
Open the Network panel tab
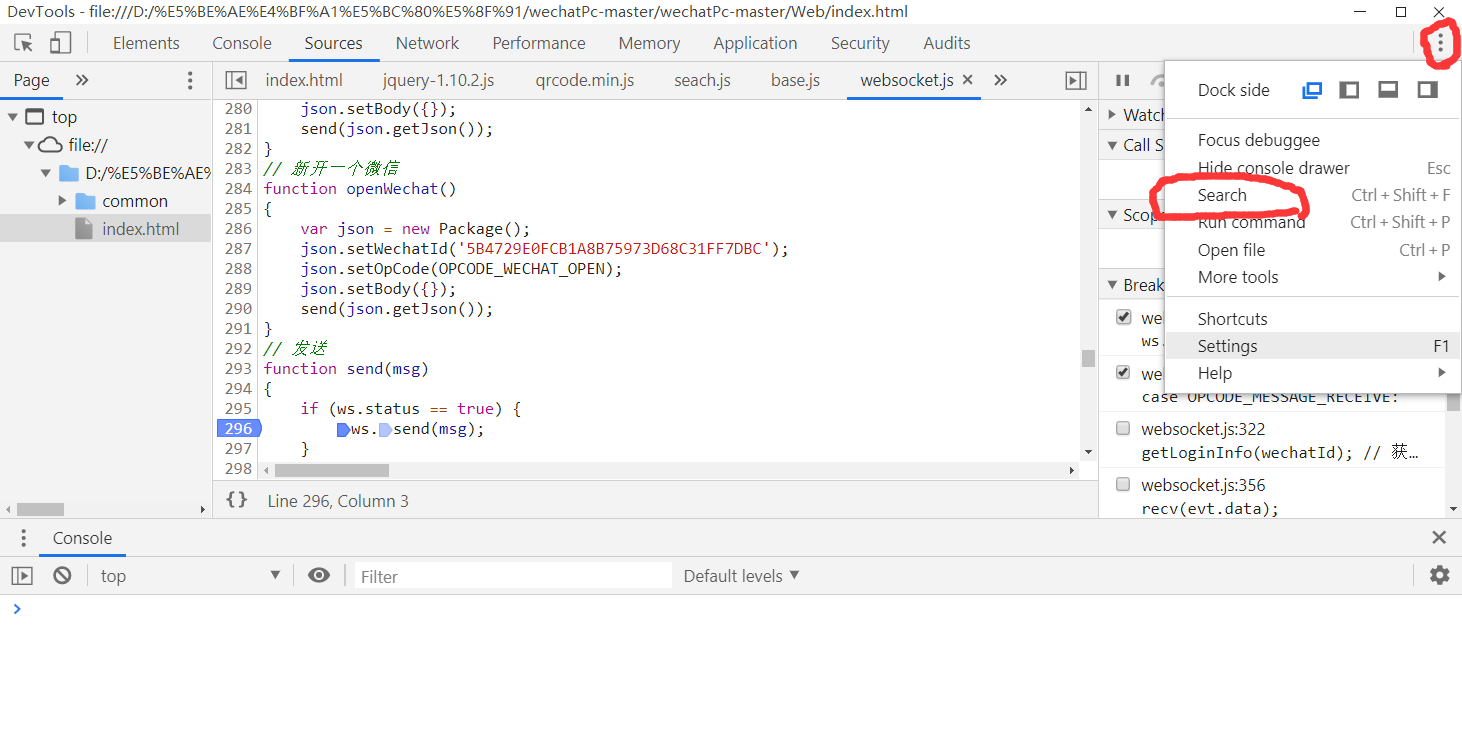click(427, 43)
